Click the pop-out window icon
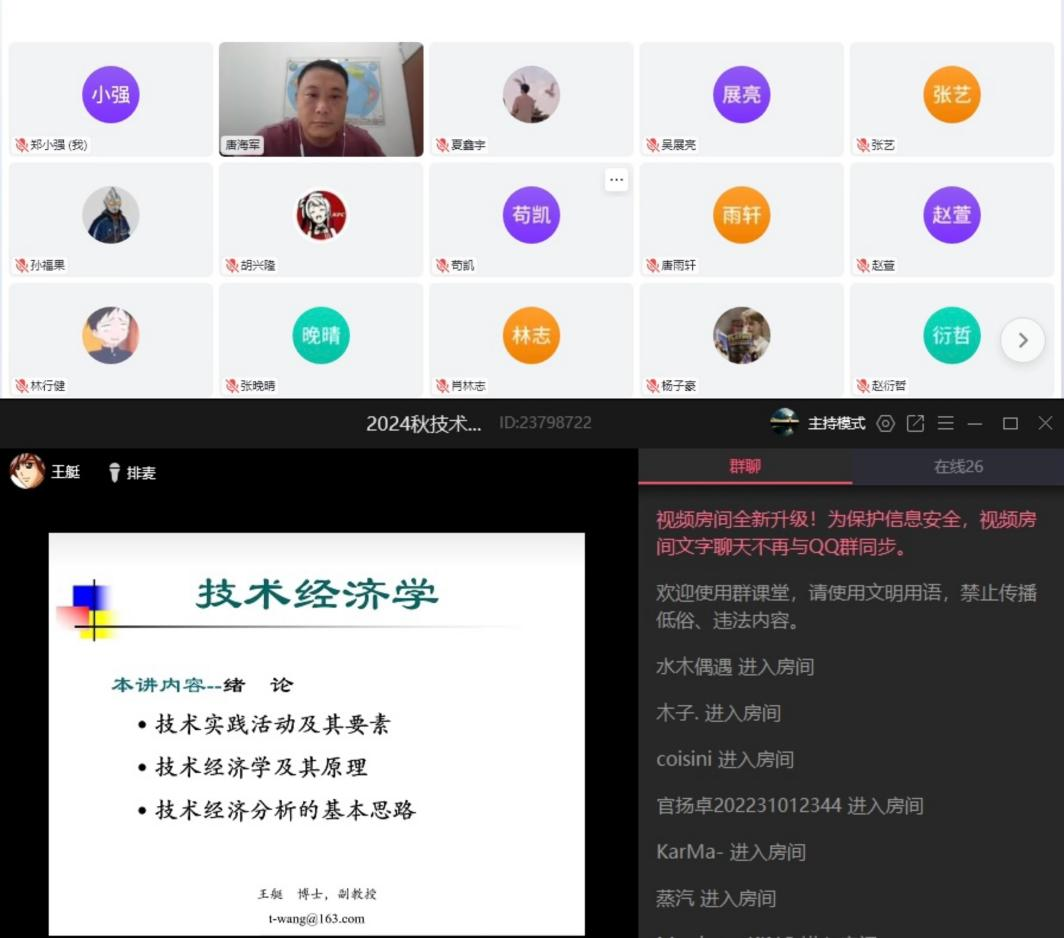This screenshot has height=938, width=1064. [915, 423]
